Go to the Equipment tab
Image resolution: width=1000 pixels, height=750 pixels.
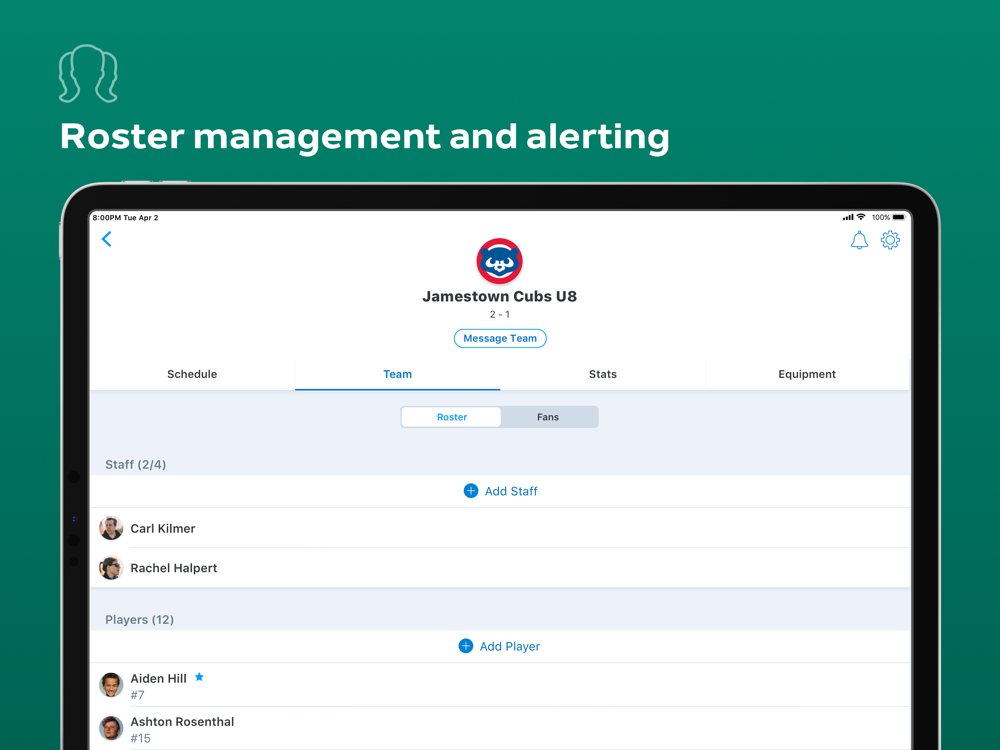(x=807, y=374)
